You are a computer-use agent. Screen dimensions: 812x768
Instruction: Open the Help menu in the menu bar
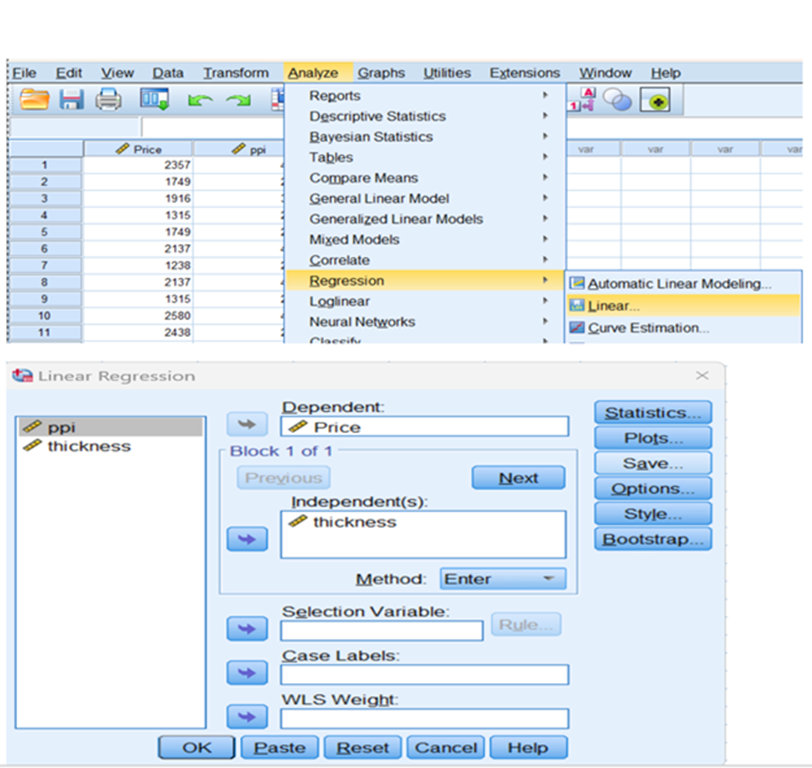(666, 73)
